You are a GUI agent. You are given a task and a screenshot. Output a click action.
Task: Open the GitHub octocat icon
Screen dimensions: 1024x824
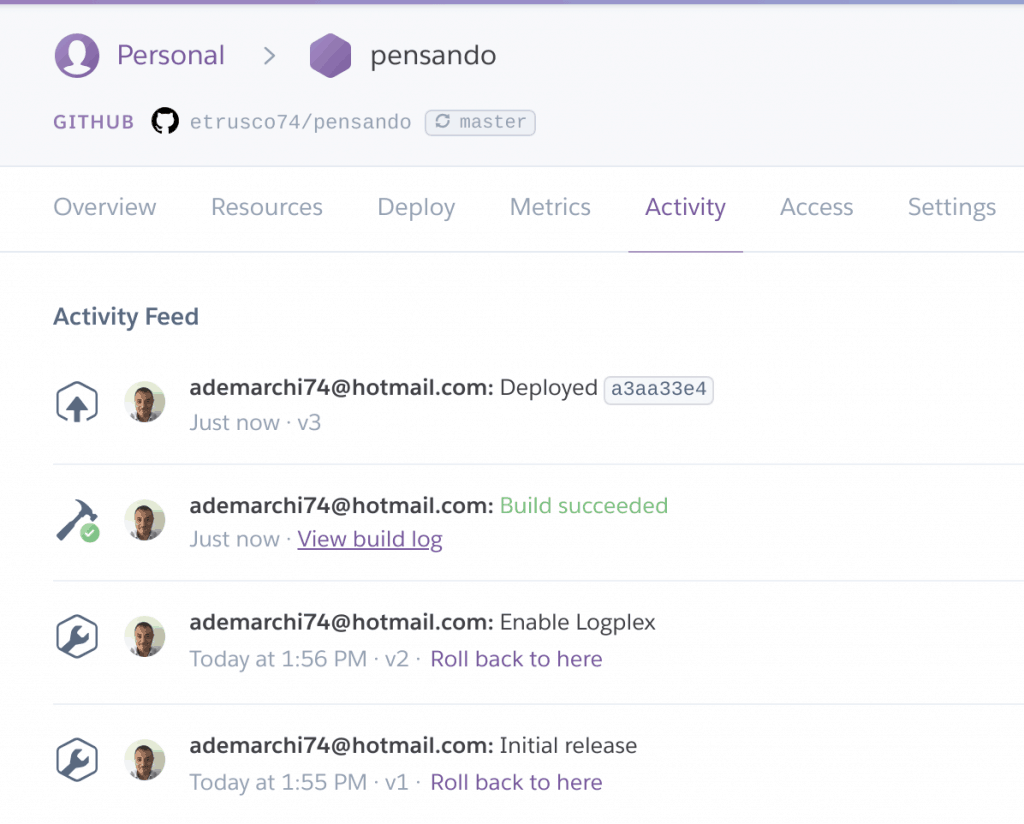pos(165,121)
